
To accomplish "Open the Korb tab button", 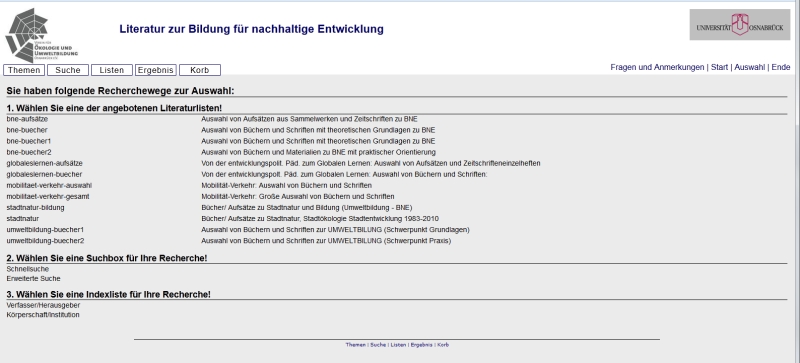I will (199, 70).
